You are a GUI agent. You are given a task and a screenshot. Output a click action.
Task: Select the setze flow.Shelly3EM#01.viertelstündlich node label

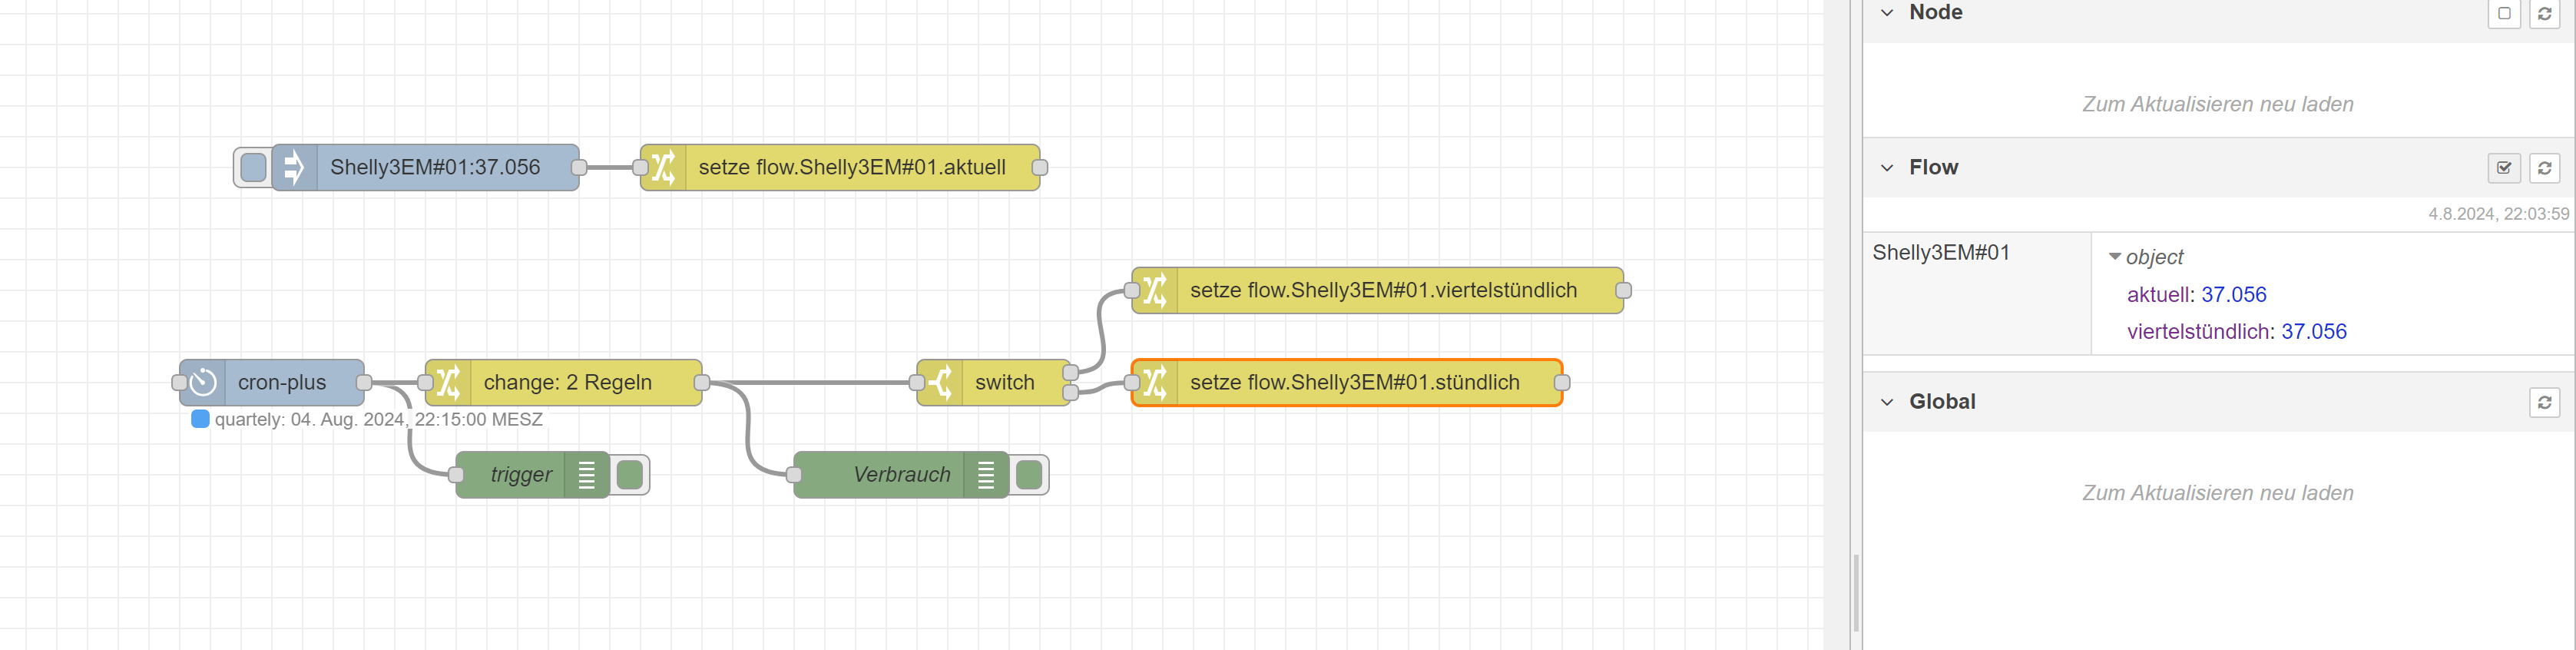[1383, 290]
